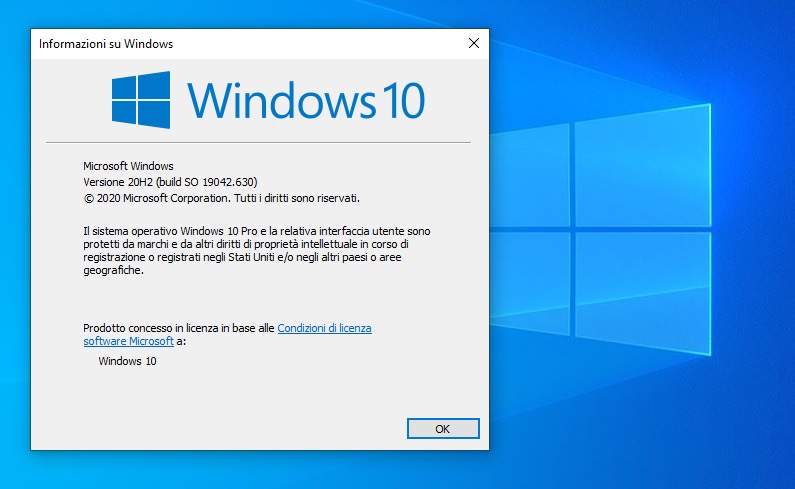Click the '© 2020 Microsoft Corporation' copyright line
Image resolution: width=795 pixels, height=489 pixels.
click(222, 198)
